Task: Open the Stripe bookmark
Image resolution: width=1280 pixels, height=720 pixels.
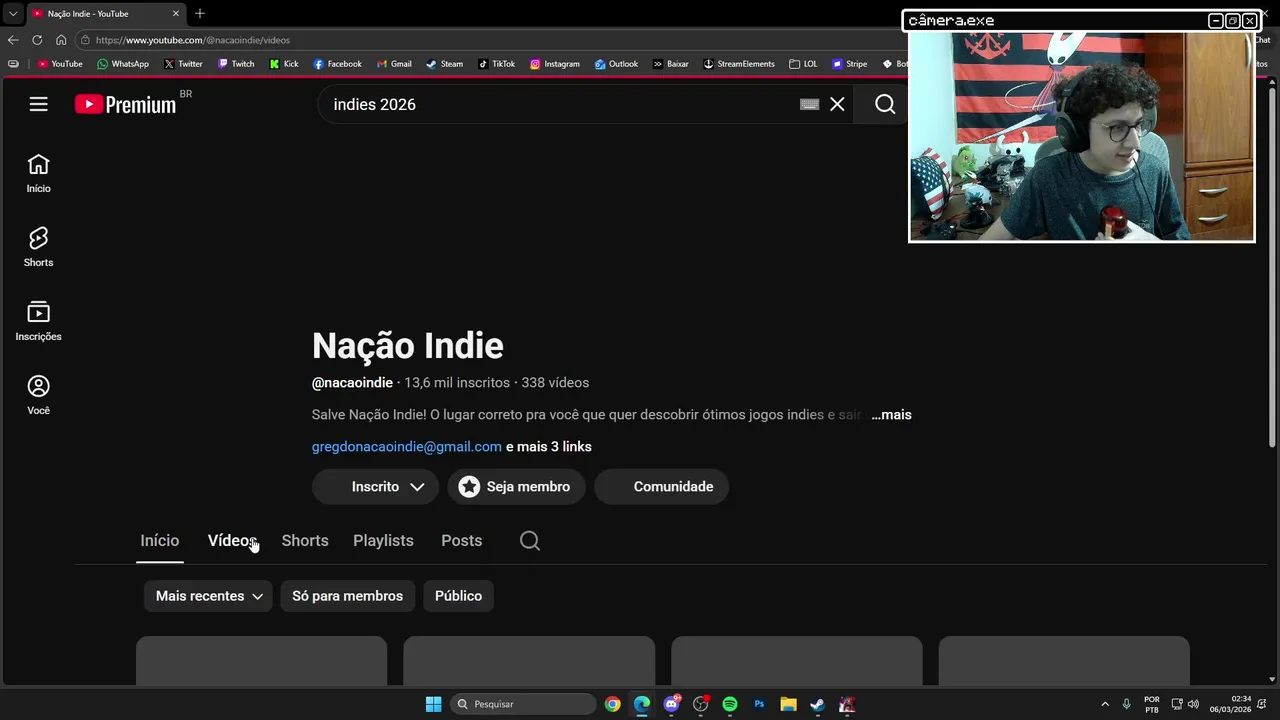Action: pyautogui.click(x=850, y=64)
